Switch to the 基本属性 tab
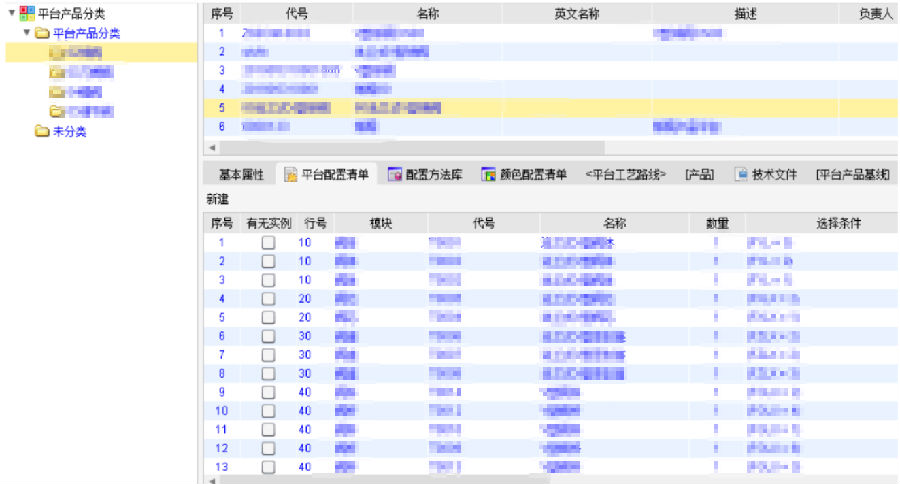Viewport: 900px width, 484px height. point(241,175)
